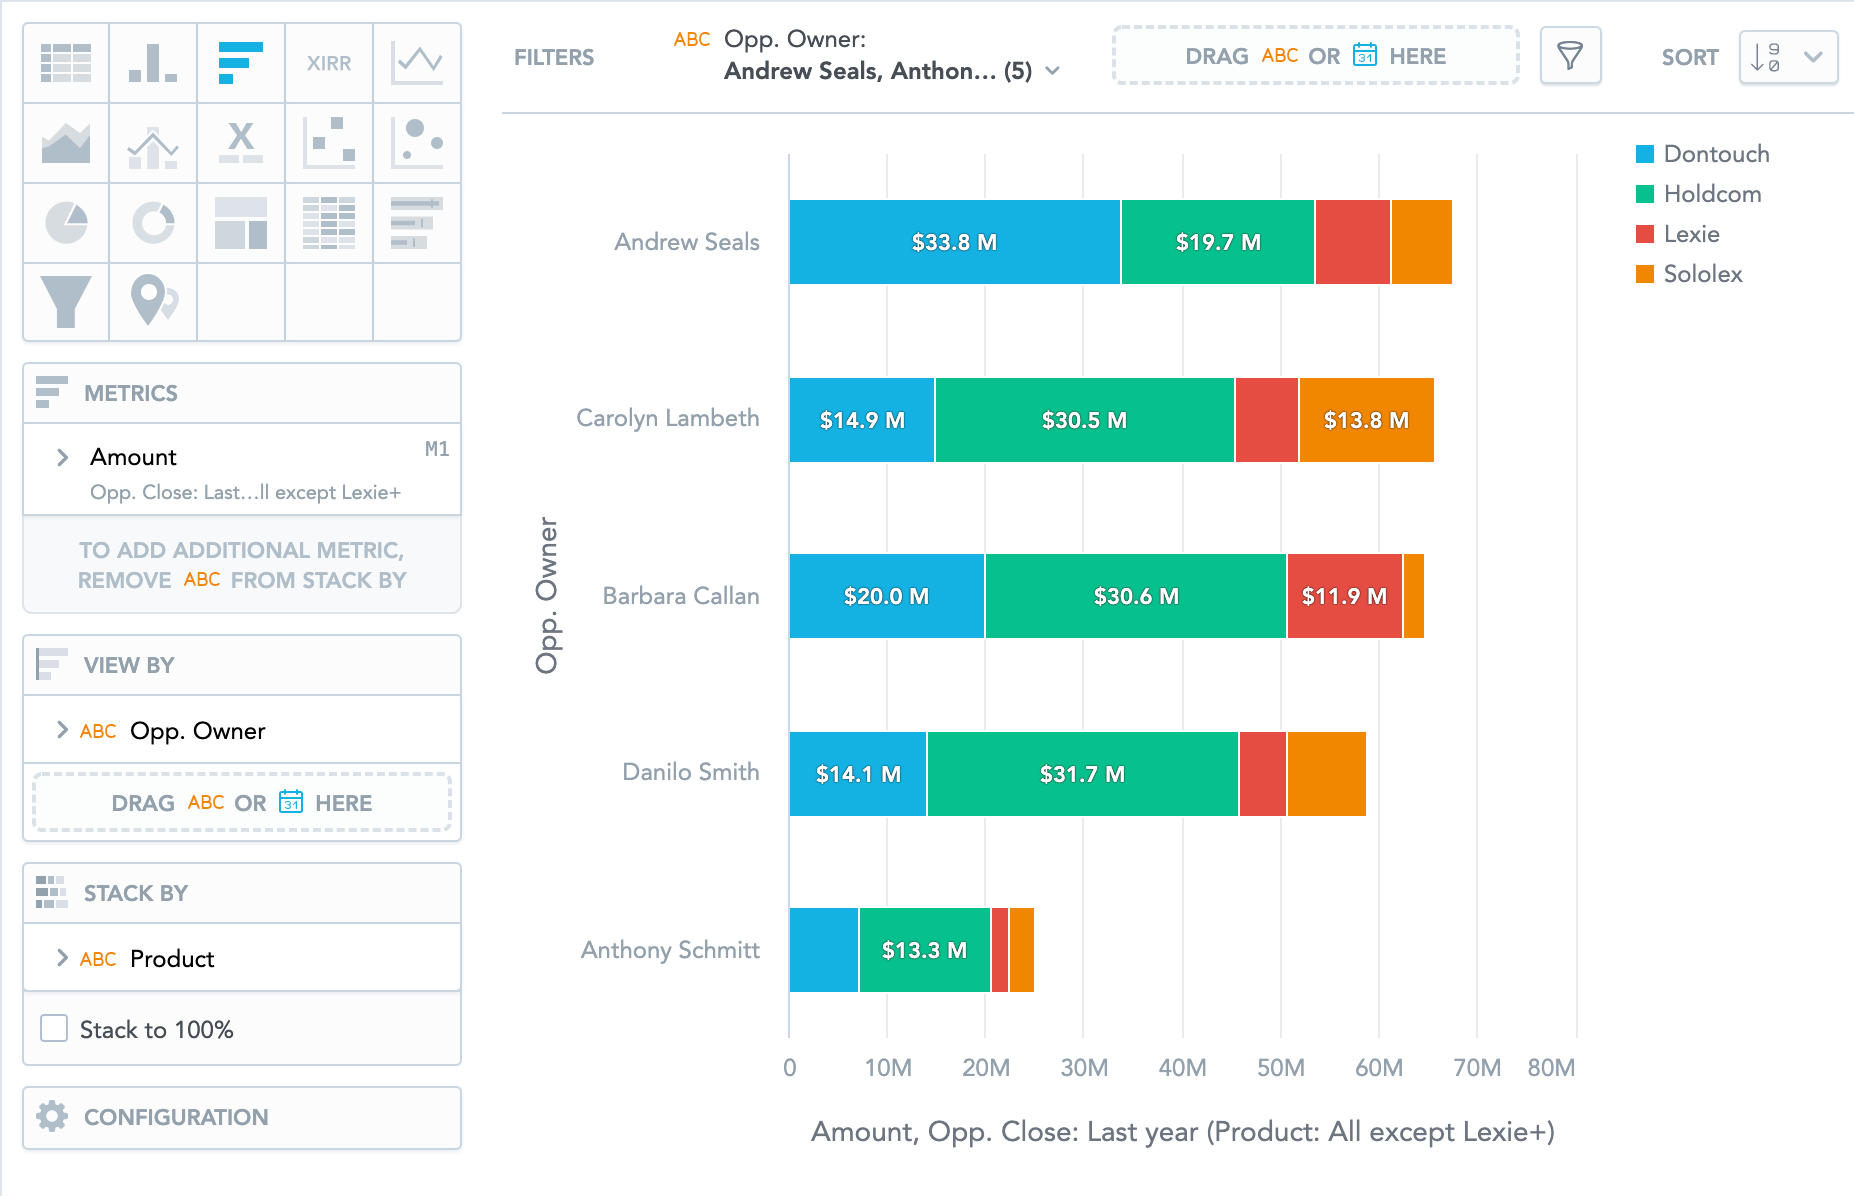The image size is (1854, 1196).
Task: Click the Opp. Owner vertical axis title
Action: click(x=547, y=595)
